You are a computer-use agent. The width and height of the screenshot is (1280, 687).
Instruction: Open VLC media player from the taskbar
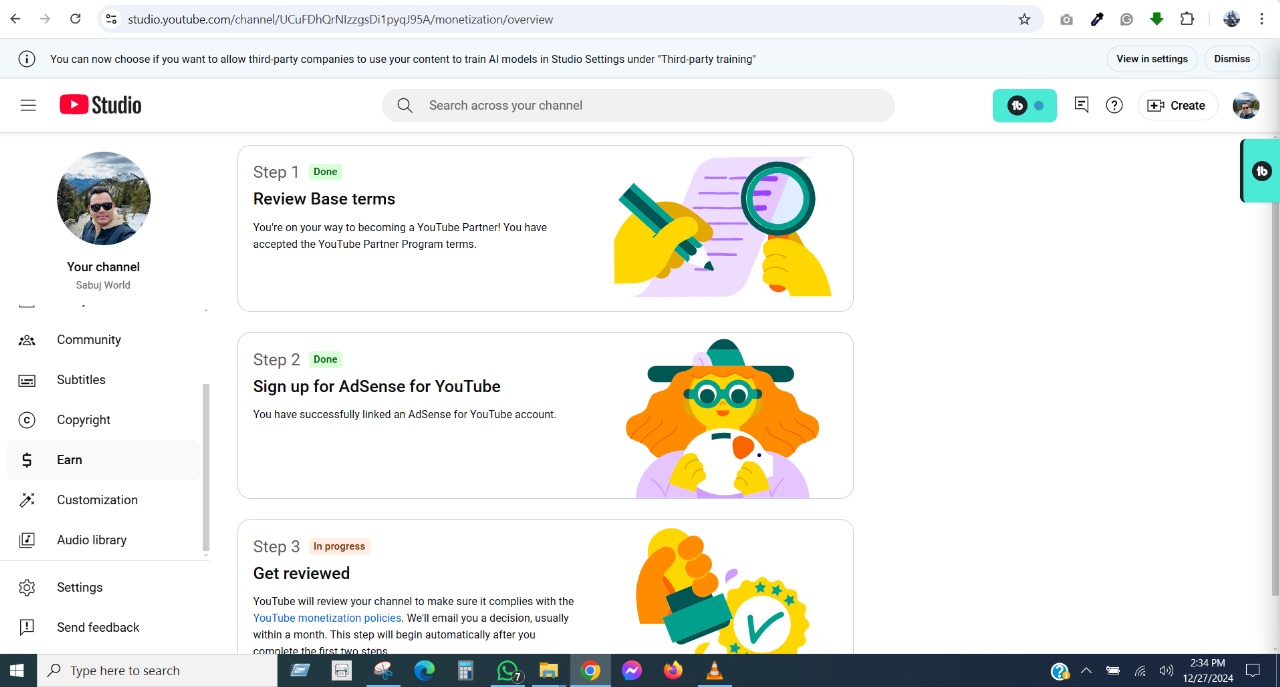click(x=714, y=671)
